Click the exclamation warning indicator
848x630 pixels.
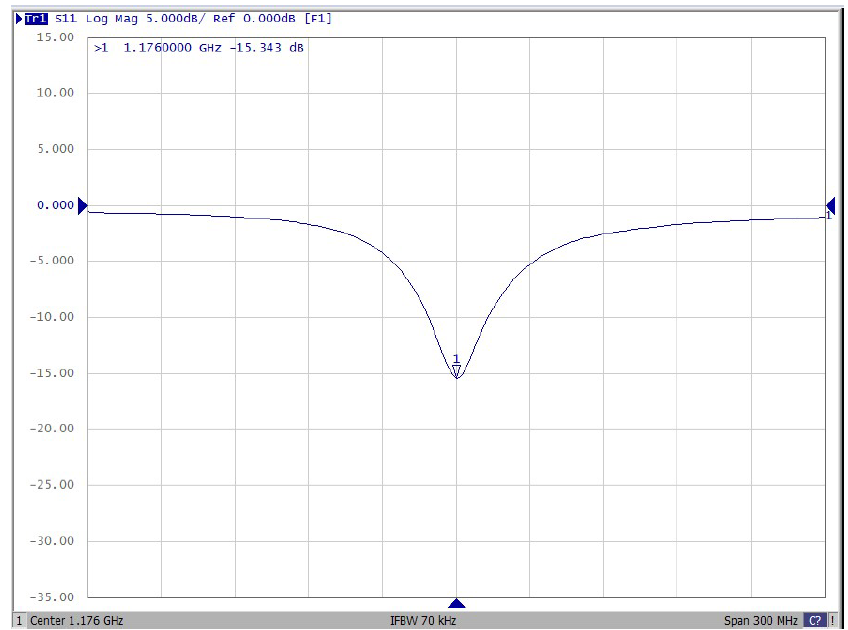pos(834,621)
